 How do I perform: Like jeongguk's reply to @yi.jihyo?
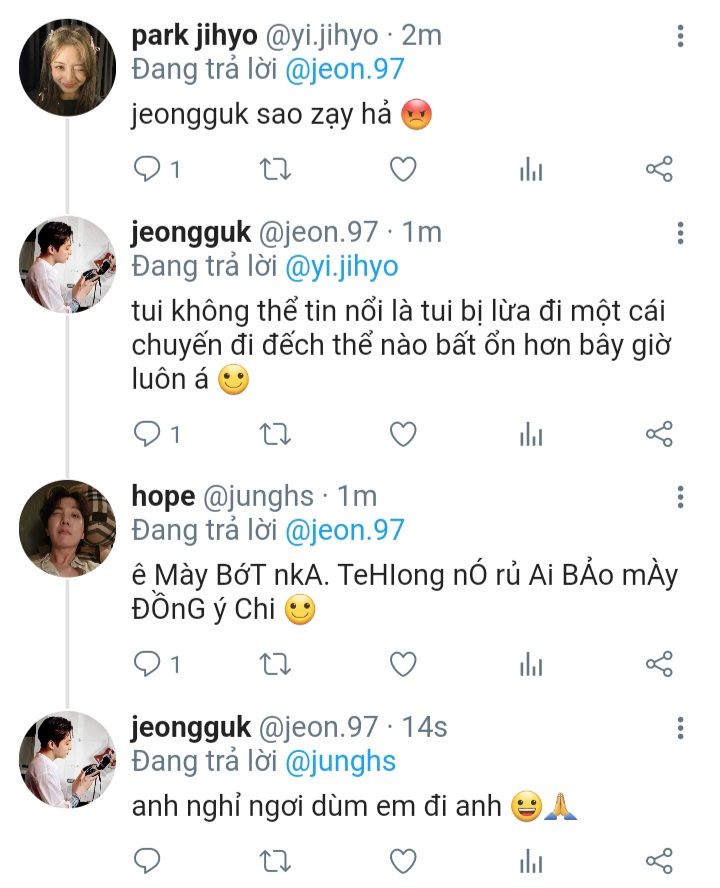(x=402, y=434)
